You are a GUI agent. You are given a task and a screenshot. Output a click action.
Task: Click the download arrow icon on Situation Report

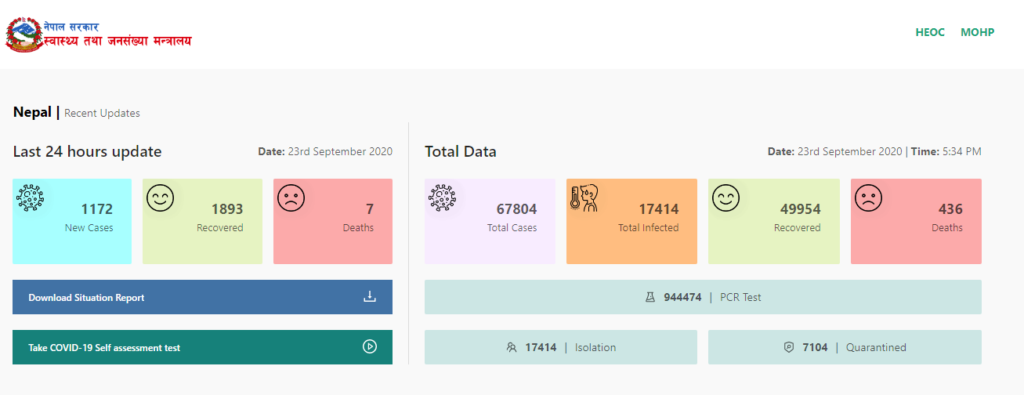pyautogui.click(x=370, y=297)
